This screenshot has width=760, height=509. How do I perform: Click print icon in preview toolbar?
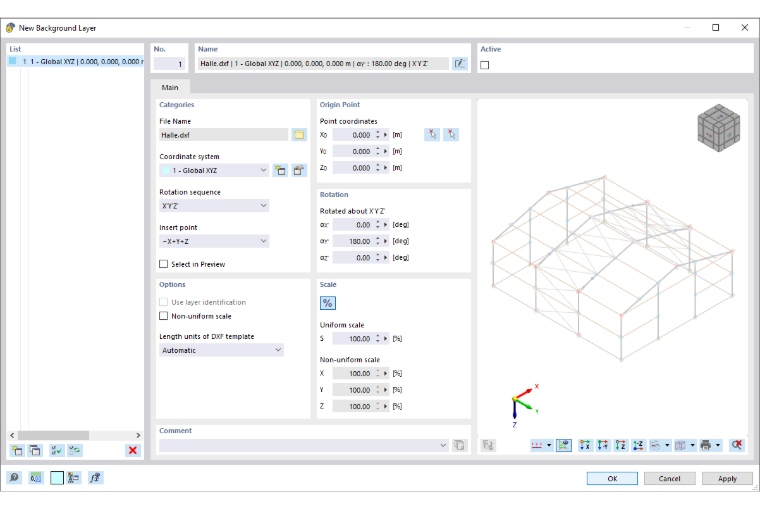click(x=706, y=445)
